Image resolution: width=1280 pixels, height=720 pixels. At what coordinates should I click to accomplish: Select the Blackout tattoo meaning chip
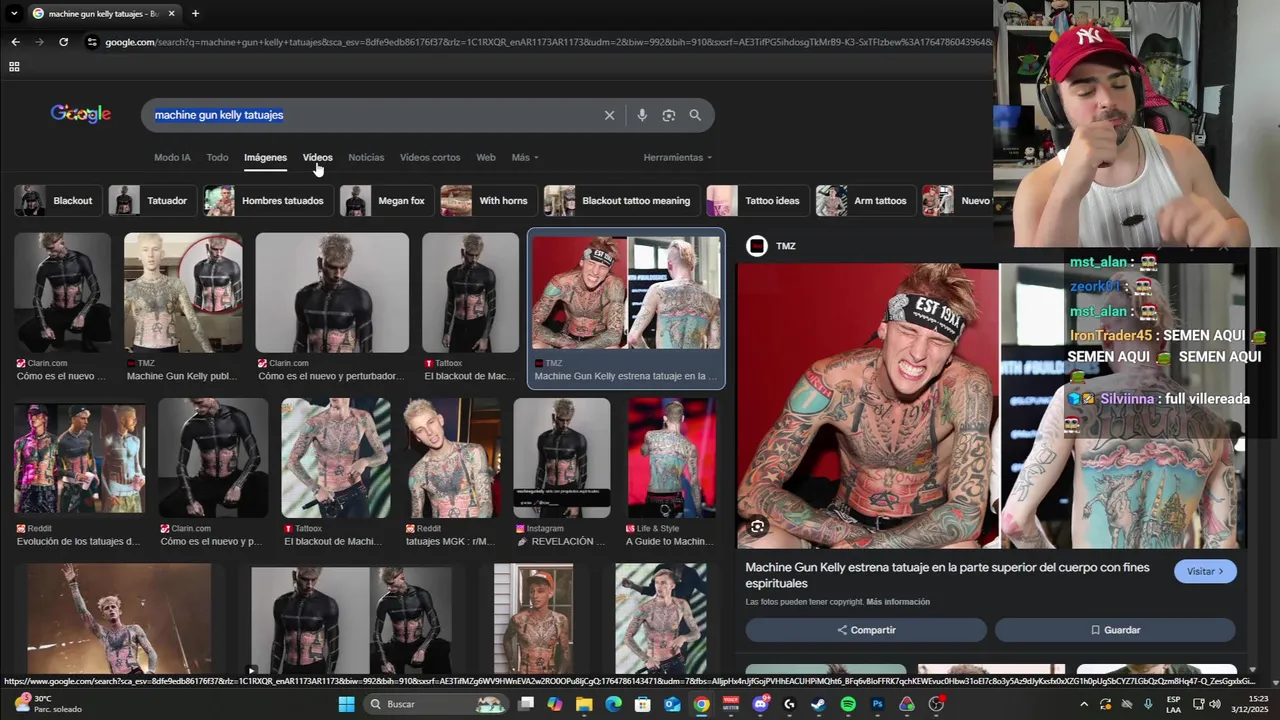tap(621, 201)
